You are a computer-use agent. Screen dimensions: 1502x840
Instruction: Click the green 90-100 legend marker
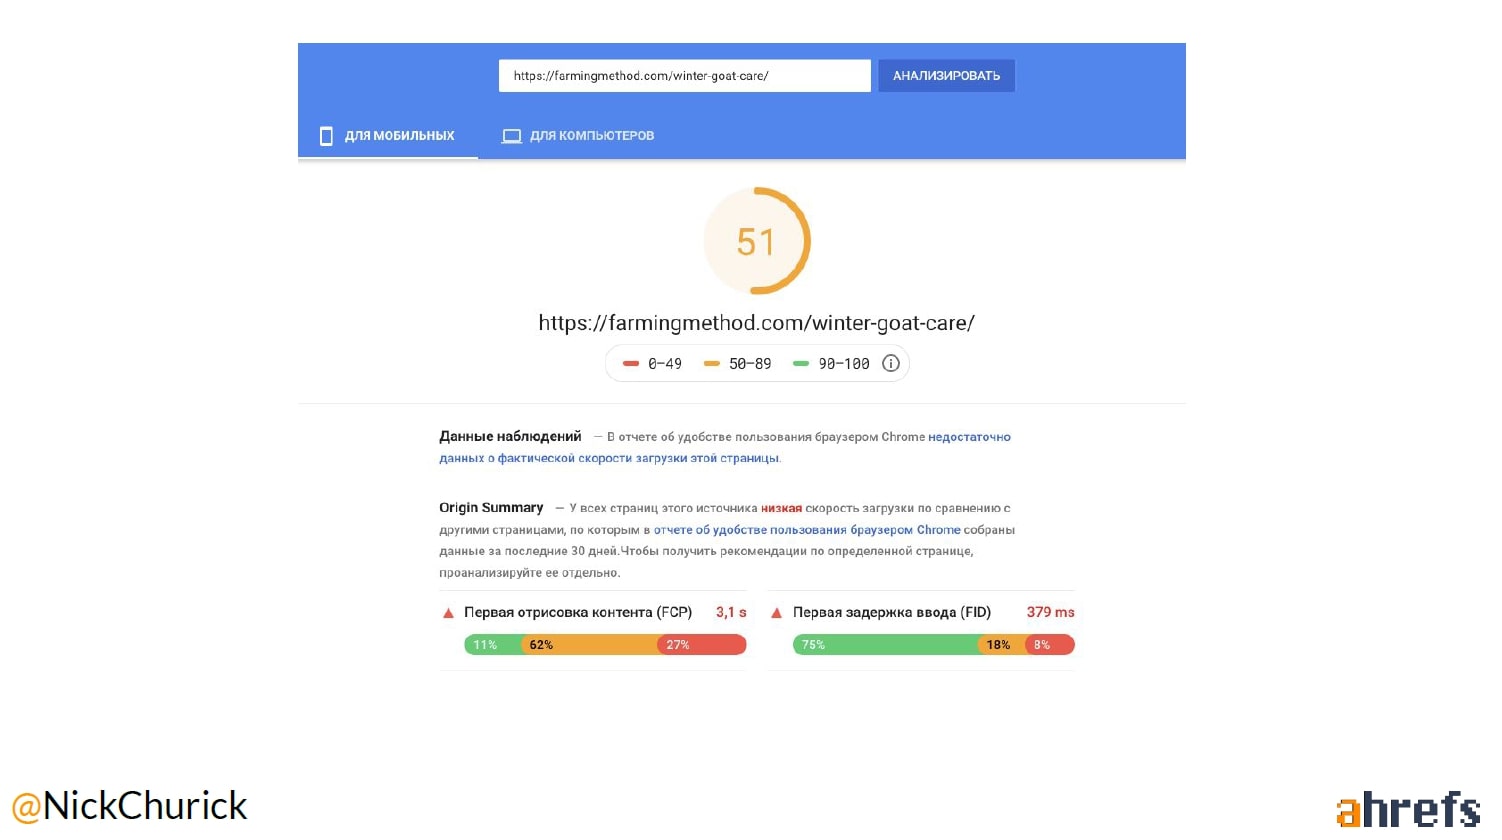click(801, 364)
